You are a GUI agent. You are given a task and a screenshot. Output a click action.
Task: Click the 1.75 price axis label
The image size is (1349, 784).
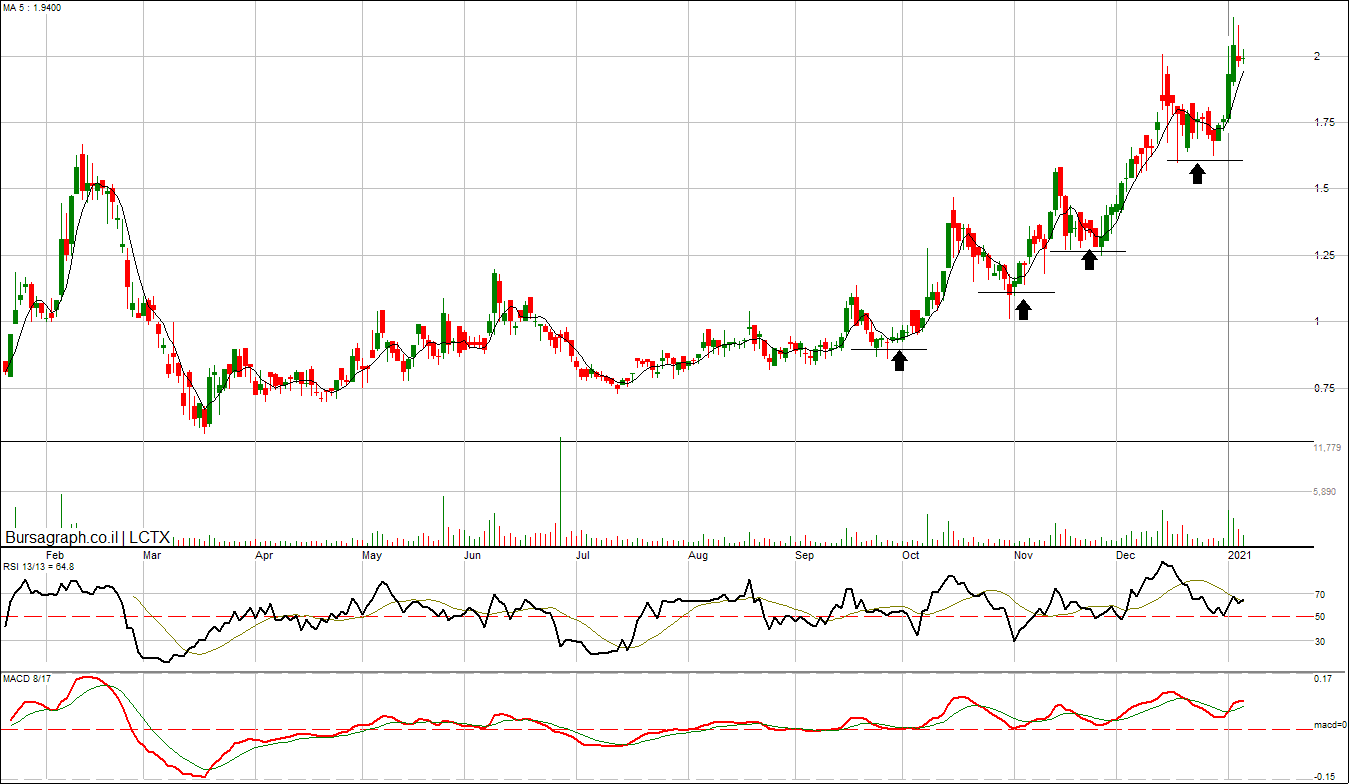click(1326, 123)
